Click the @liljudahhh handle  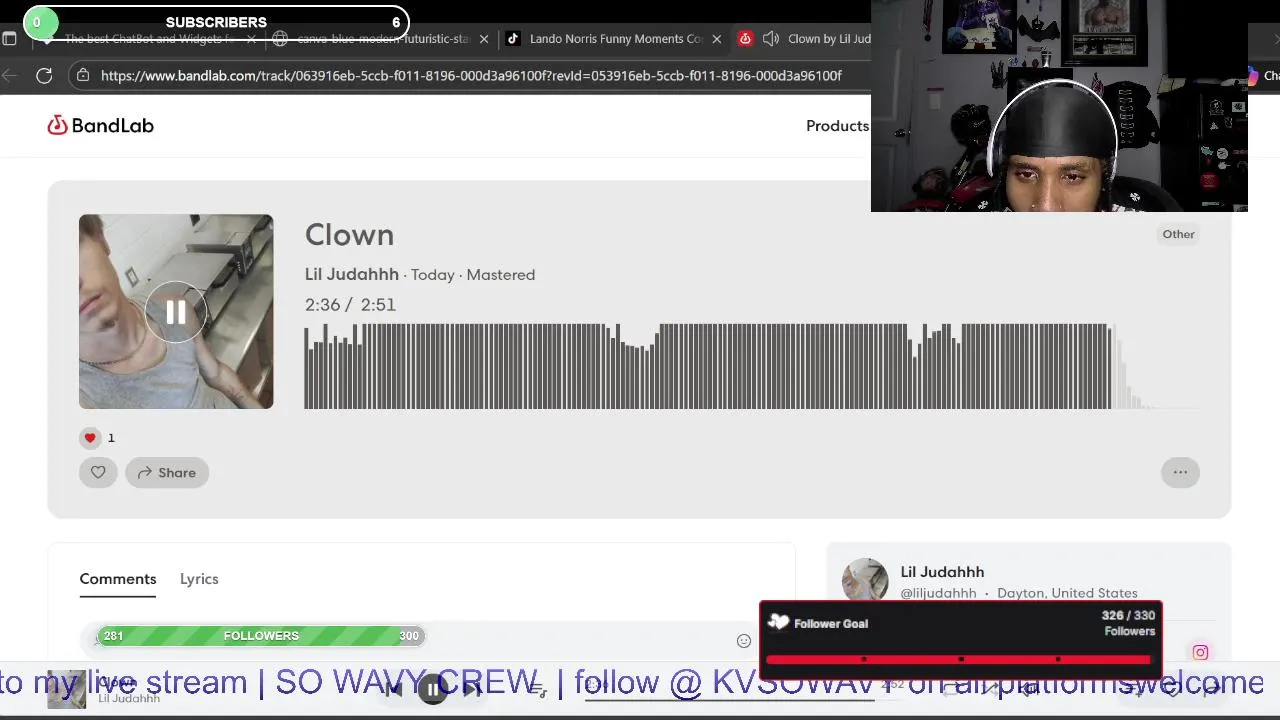click(938, 593)
